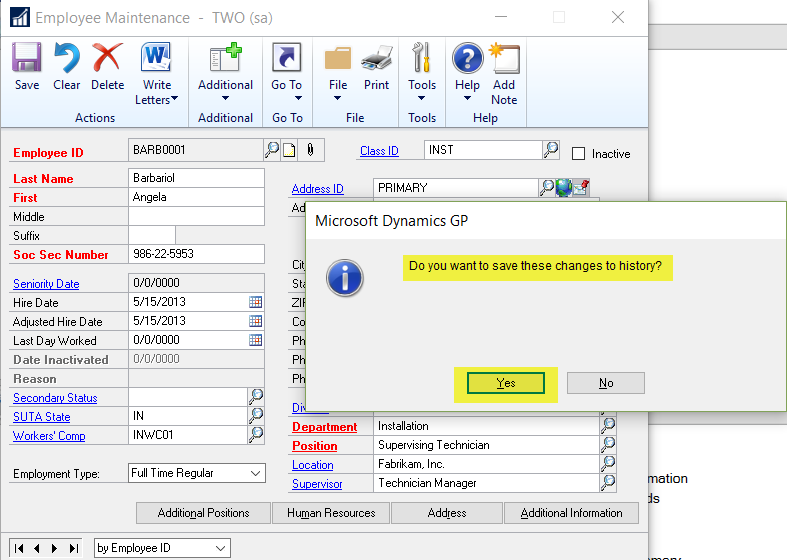Open Department lookup magnifier
The image size is (787, 560).
pos(608,426)
